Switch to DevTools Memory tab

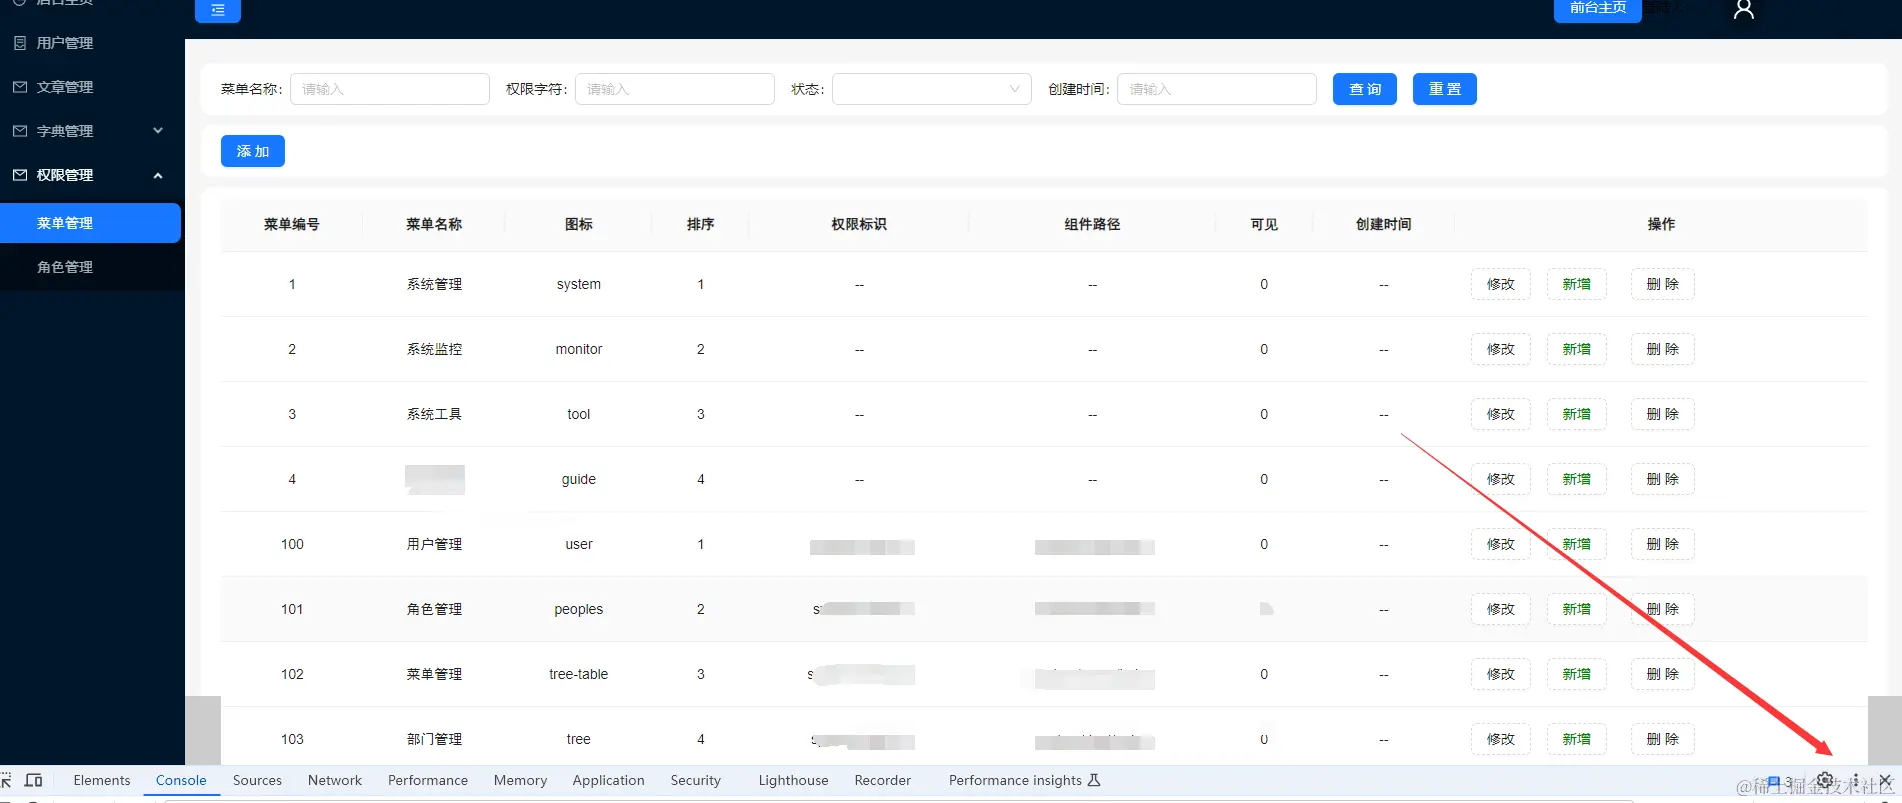520,780
